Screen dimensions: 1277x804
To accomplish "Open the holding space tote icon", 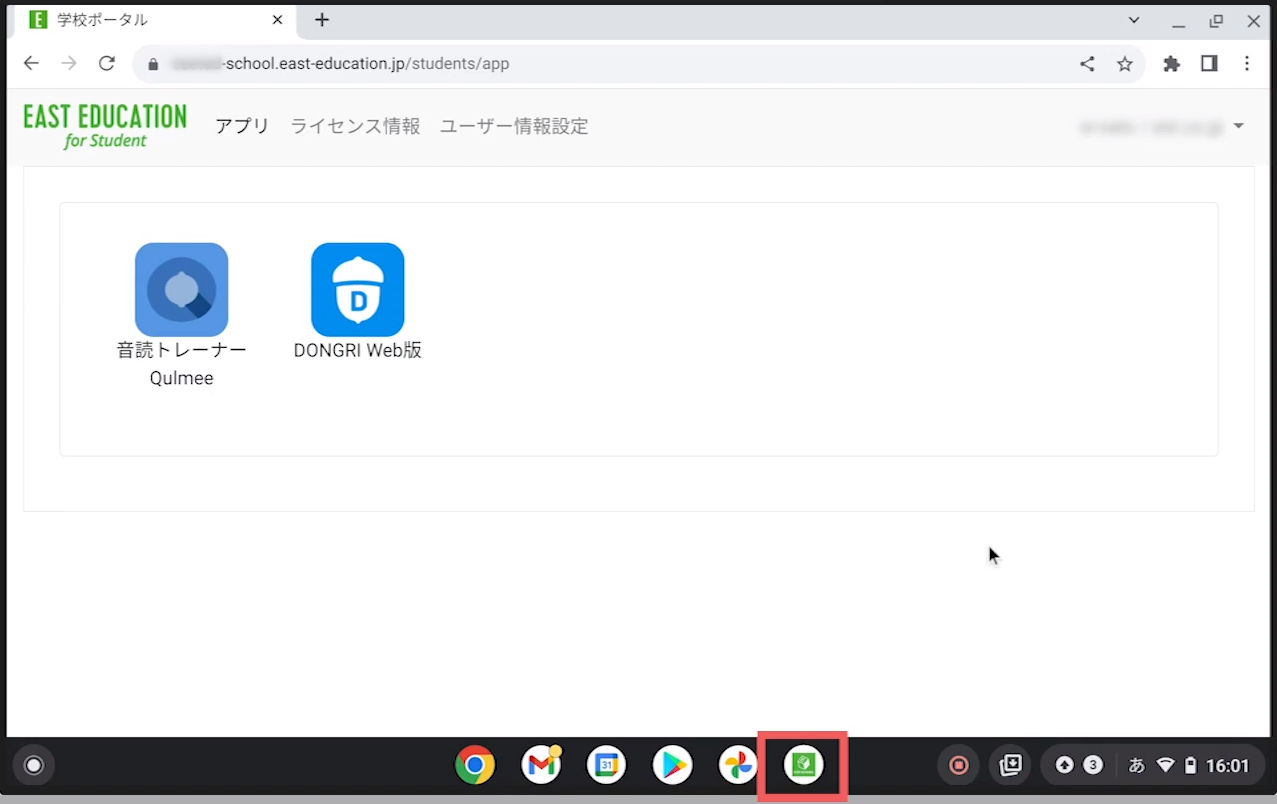I will (1011, 766).
